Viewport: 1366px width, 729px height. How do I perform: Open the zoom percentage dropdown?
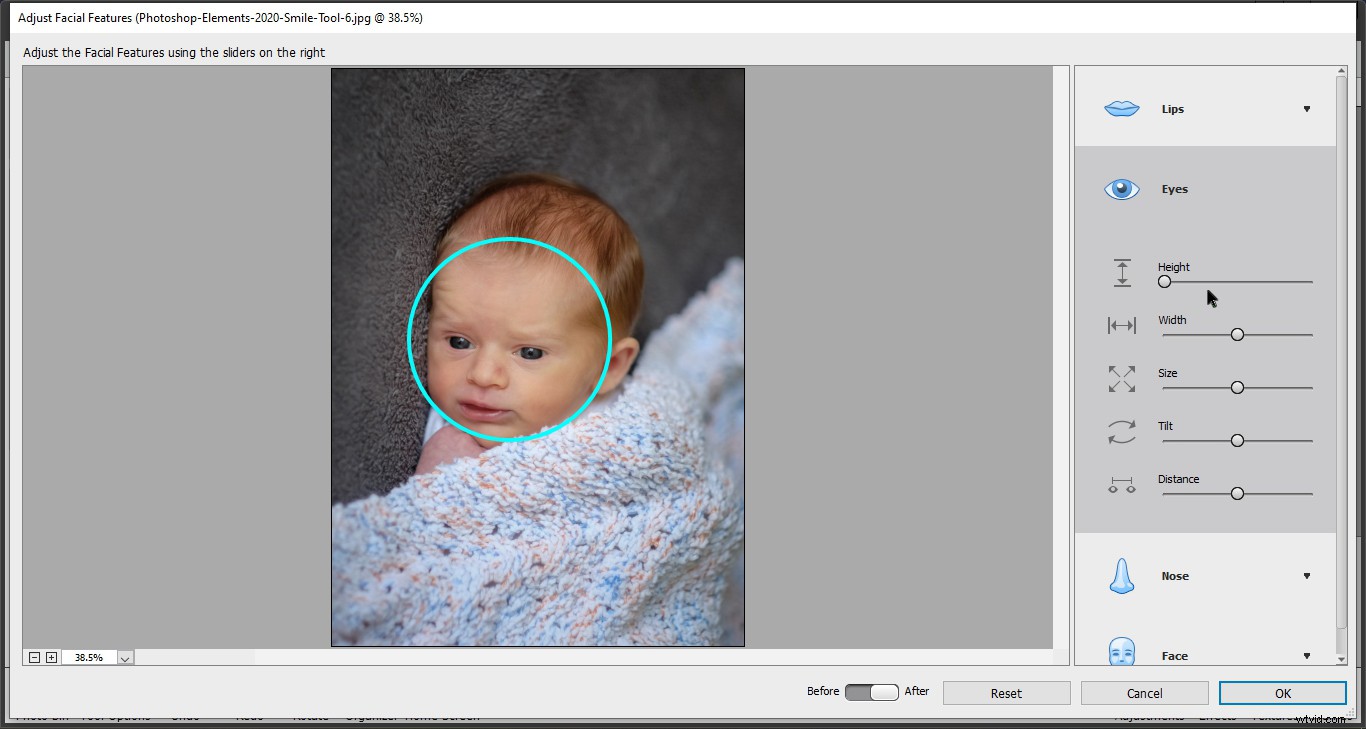[x=124, y=657]
